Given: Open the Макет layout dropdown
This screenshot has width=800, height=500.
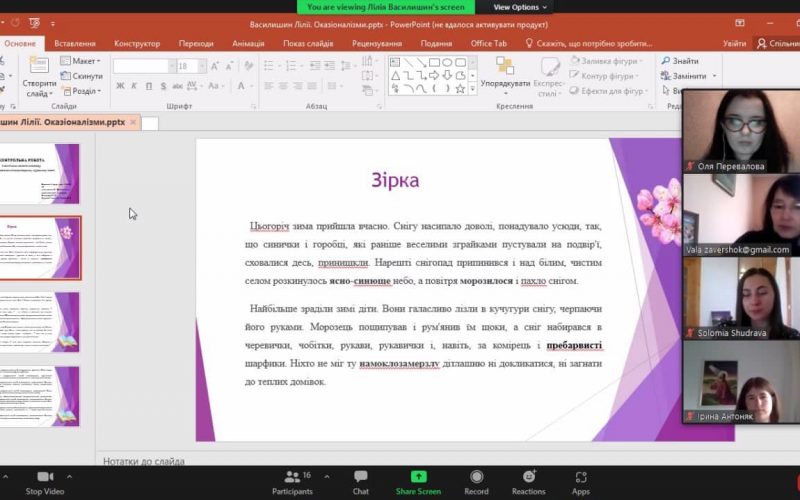Looking at the screenshot, I should [x=85, y=61].
